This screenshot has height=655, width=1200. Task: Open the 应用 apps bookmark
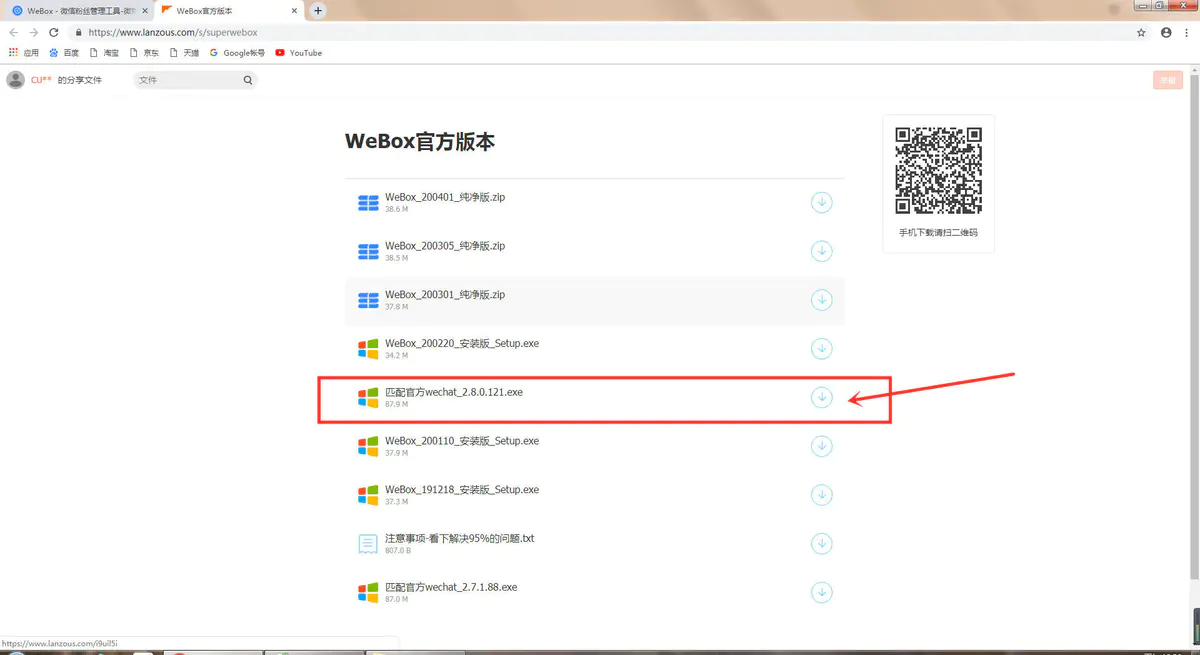click(x=24, y=53)
